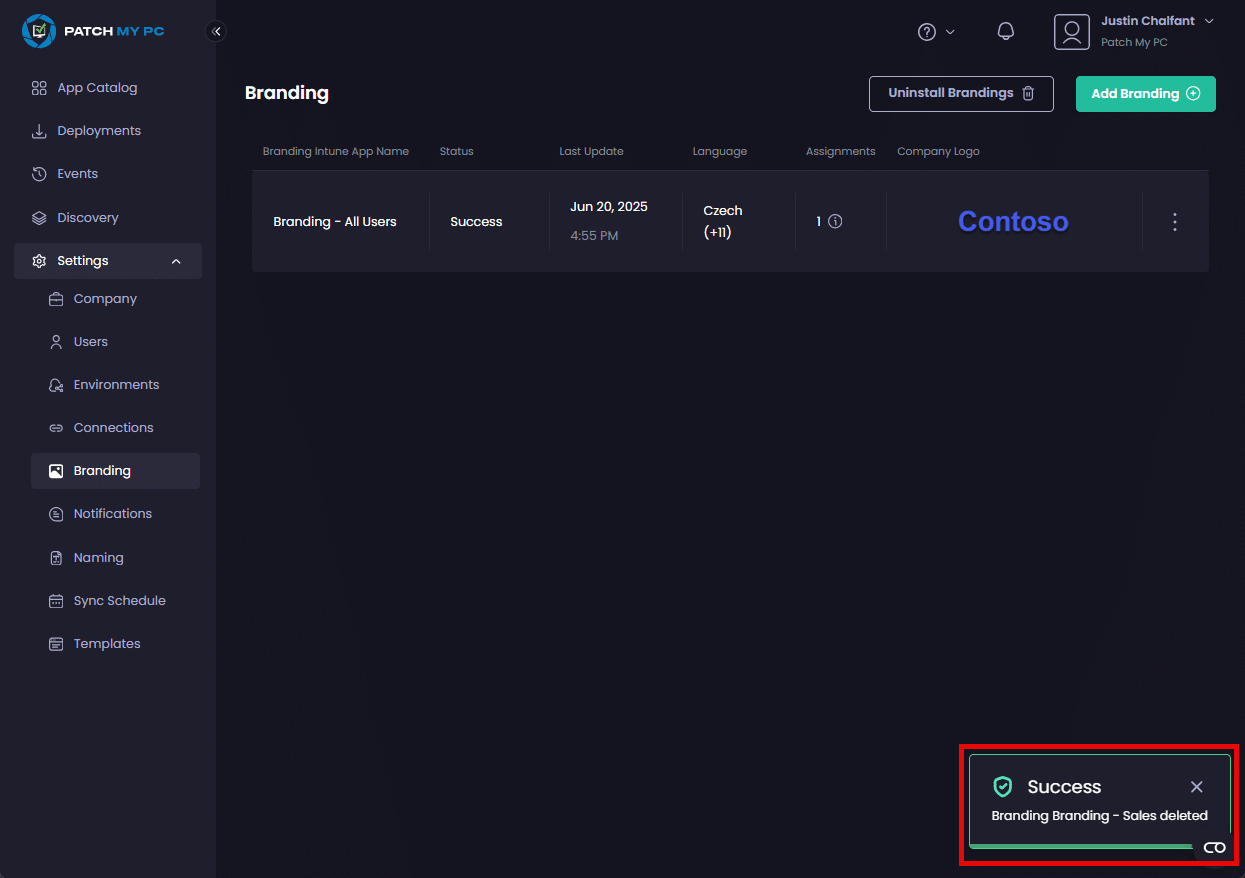Click the Contoso company logo
This screenshot has width=1245, height=878.
pyautogui.click(x=1012, y=222)
